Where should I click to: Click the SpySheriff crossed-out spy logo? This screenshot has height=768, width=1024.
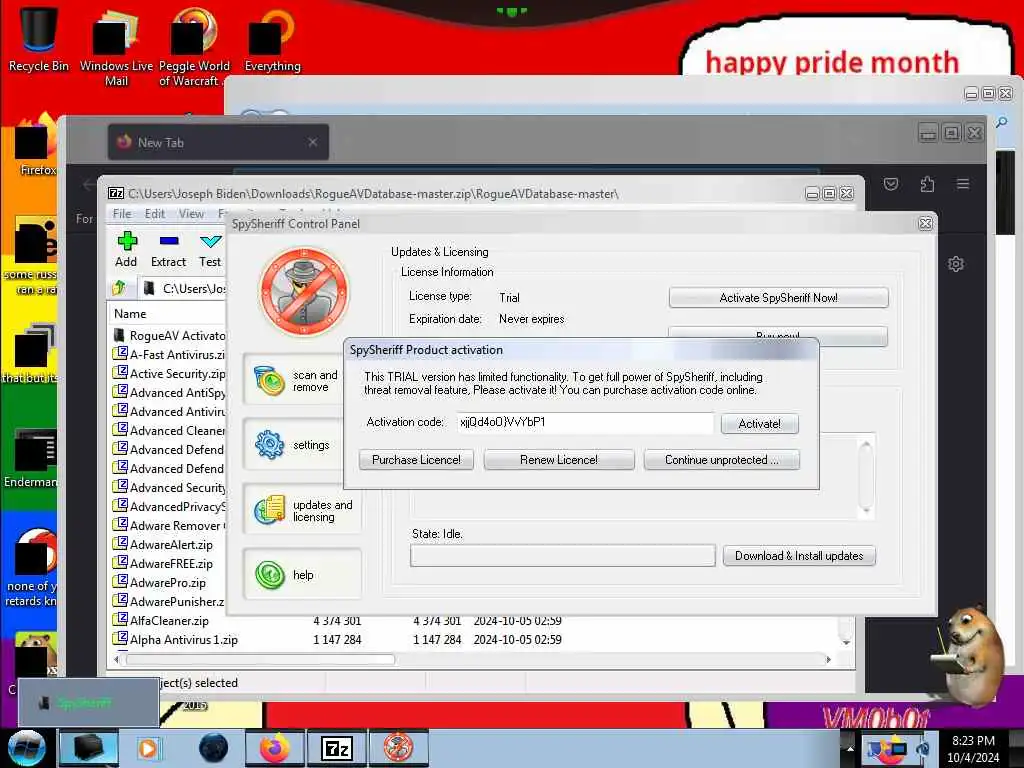point(304,292)
